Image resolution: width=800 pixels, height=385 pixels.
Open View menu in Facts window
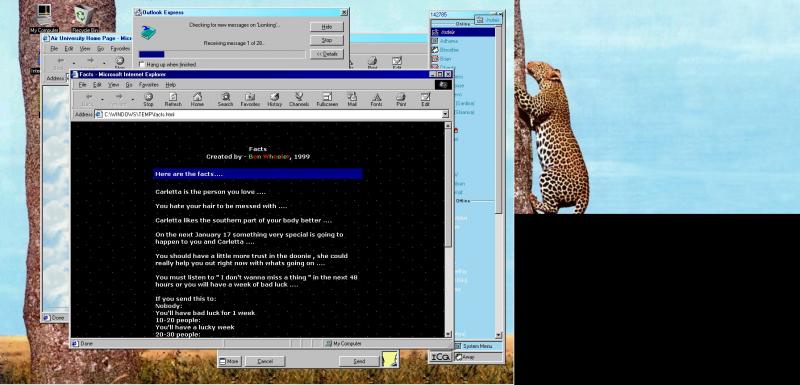point(113,85)
